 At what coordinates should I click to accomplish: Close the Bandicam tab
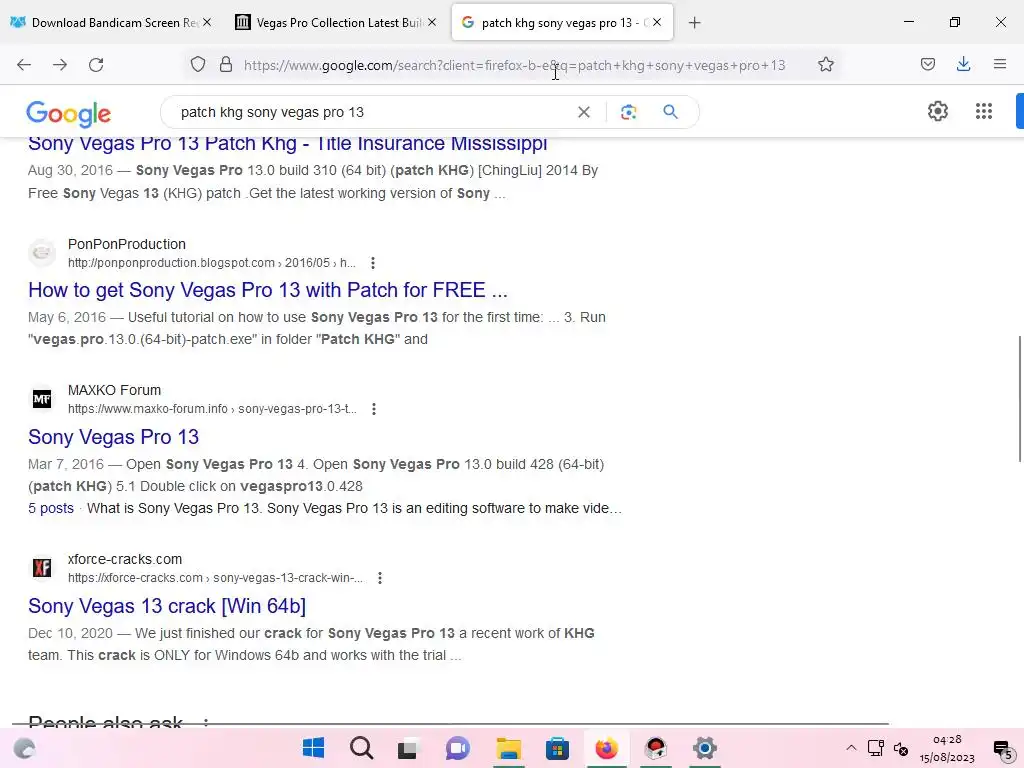[x=207, y=22]
